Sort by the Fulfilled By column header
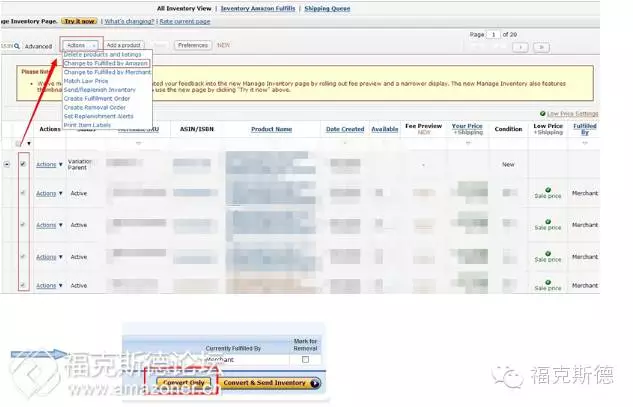Viewport: 633px width, 407px height. (x=585, y=129)
